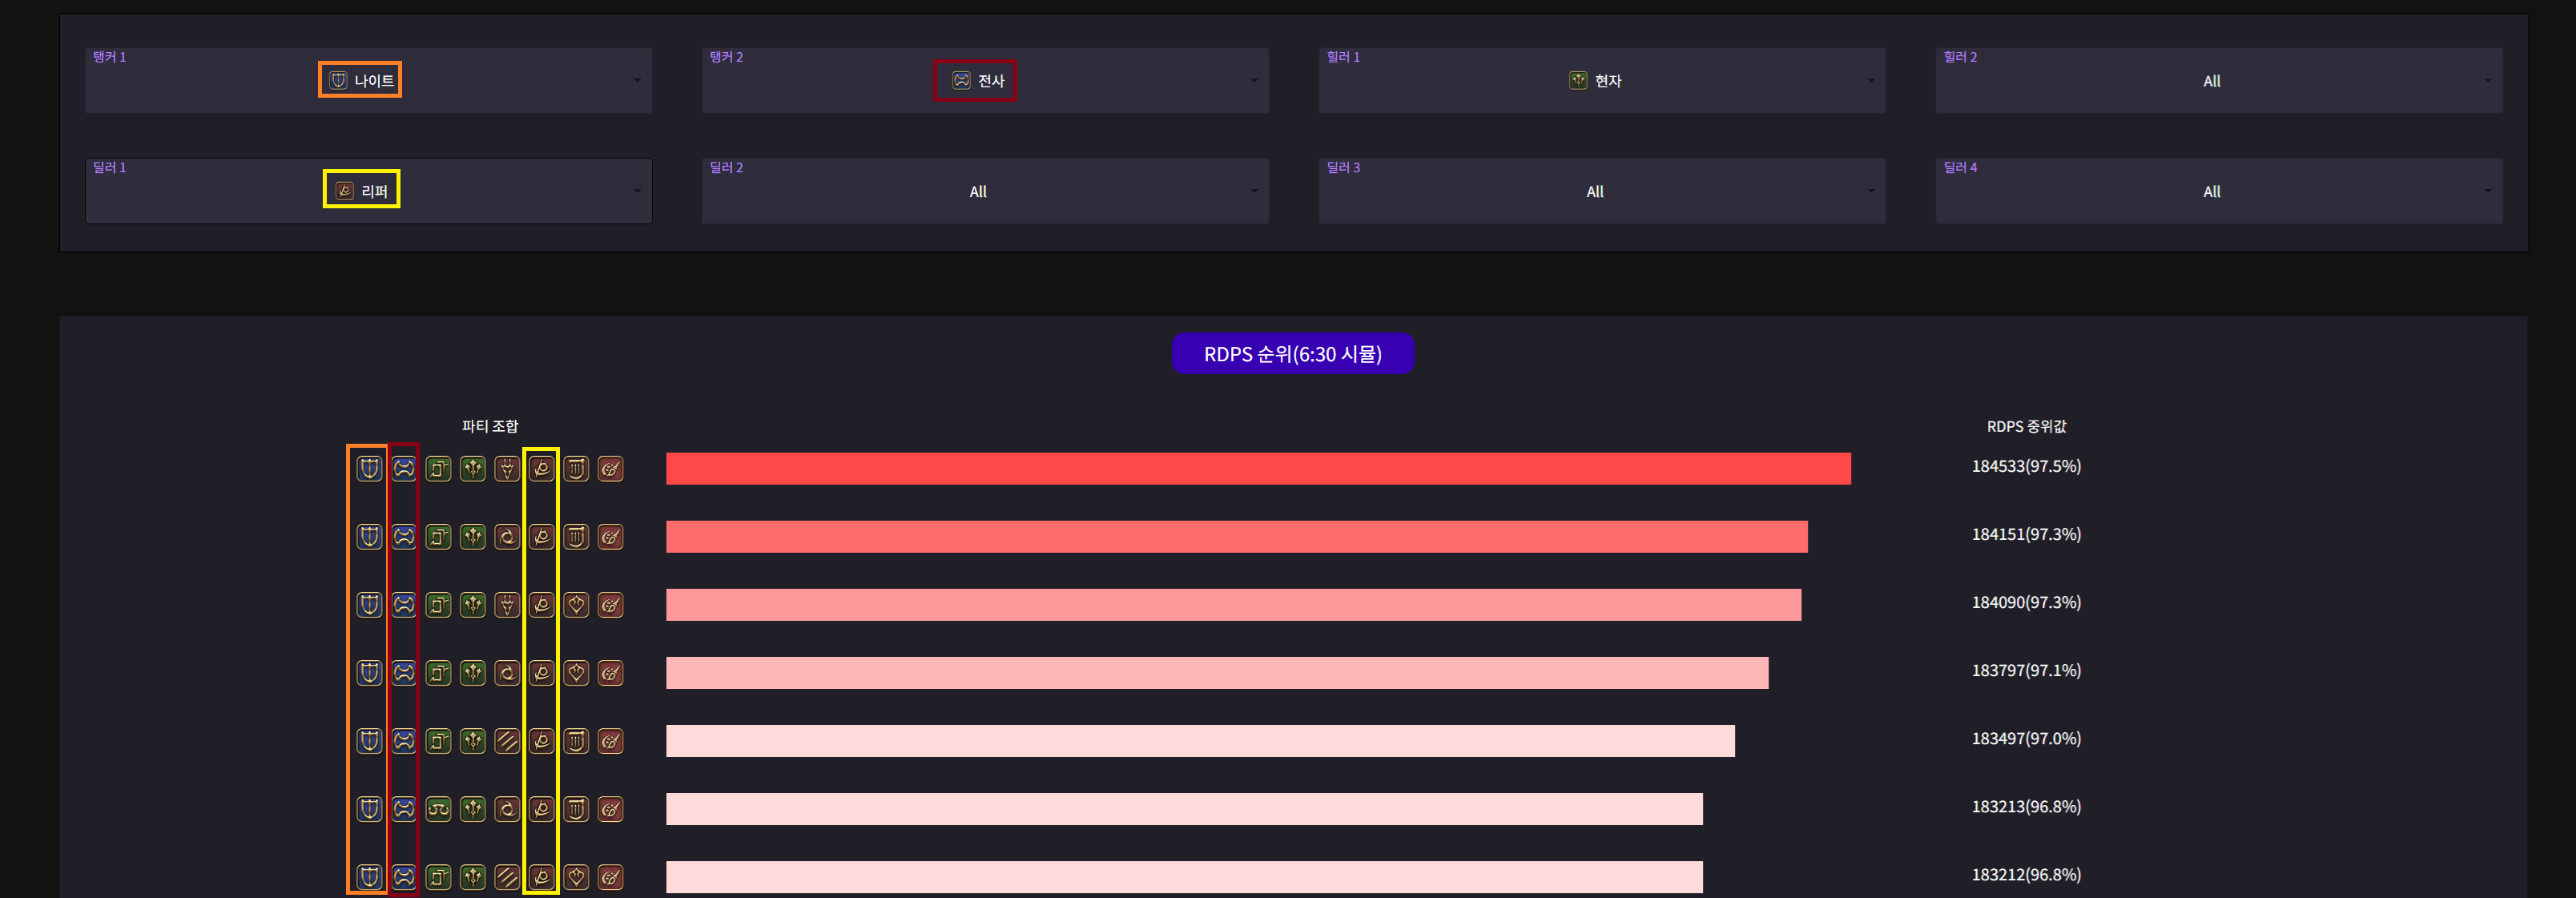The width and height of the screenshot is (2576, 898).
Task: Click Bard icon in the 184151 row
Action: [x=576, y=536]
